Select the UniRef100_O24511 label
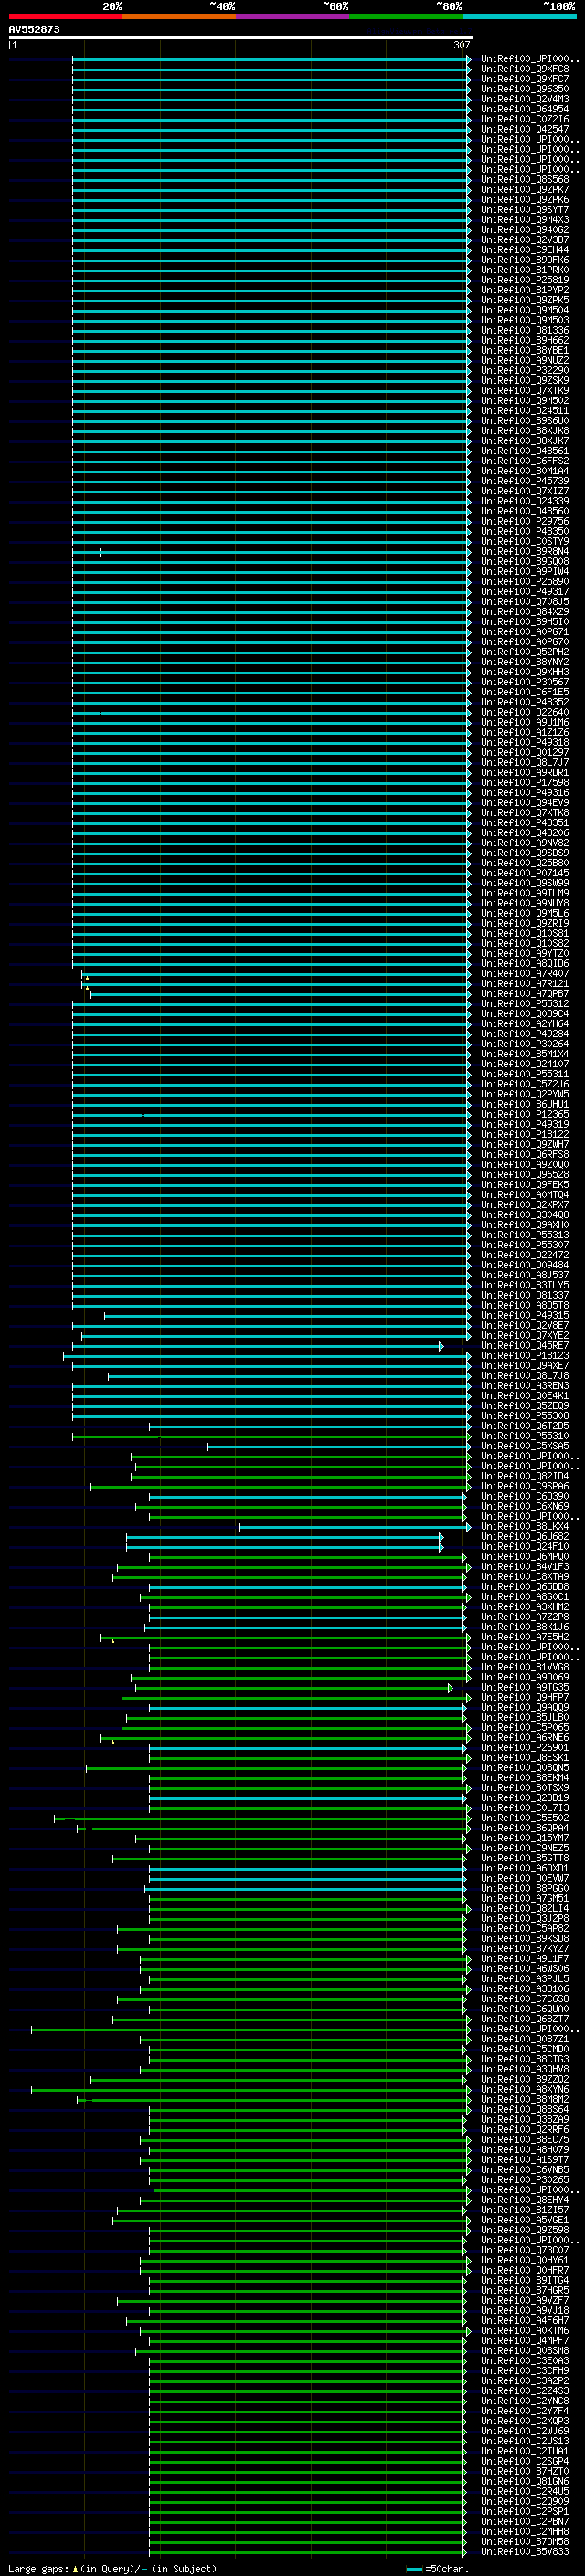This screenshot has height=2576, width=585. 525,411
